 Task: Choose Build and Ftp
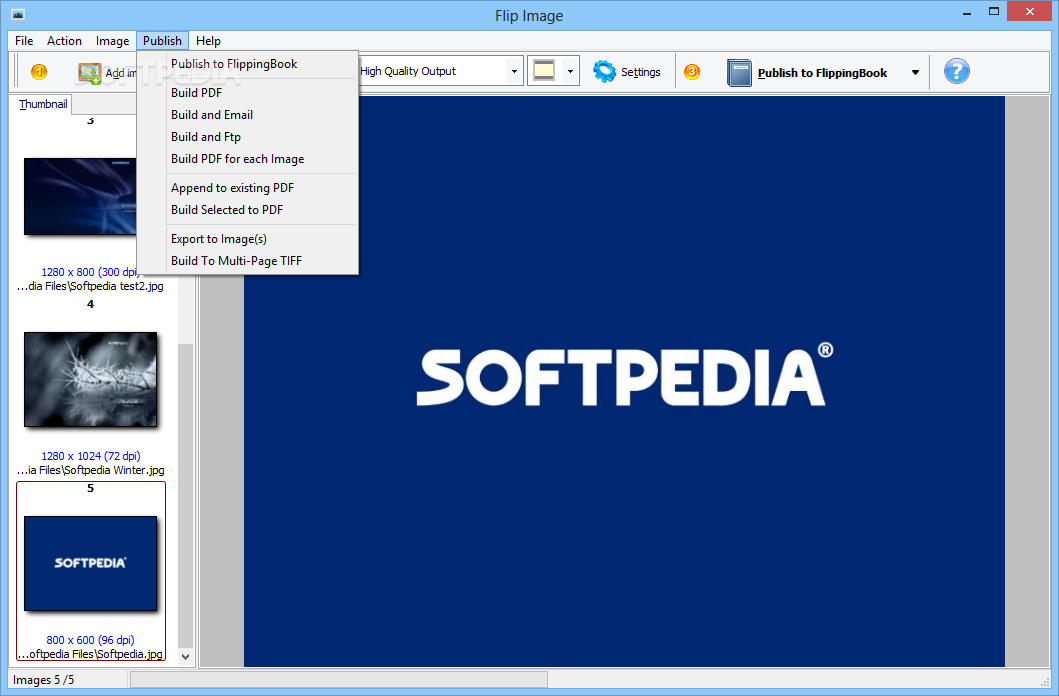click(247, 137)
